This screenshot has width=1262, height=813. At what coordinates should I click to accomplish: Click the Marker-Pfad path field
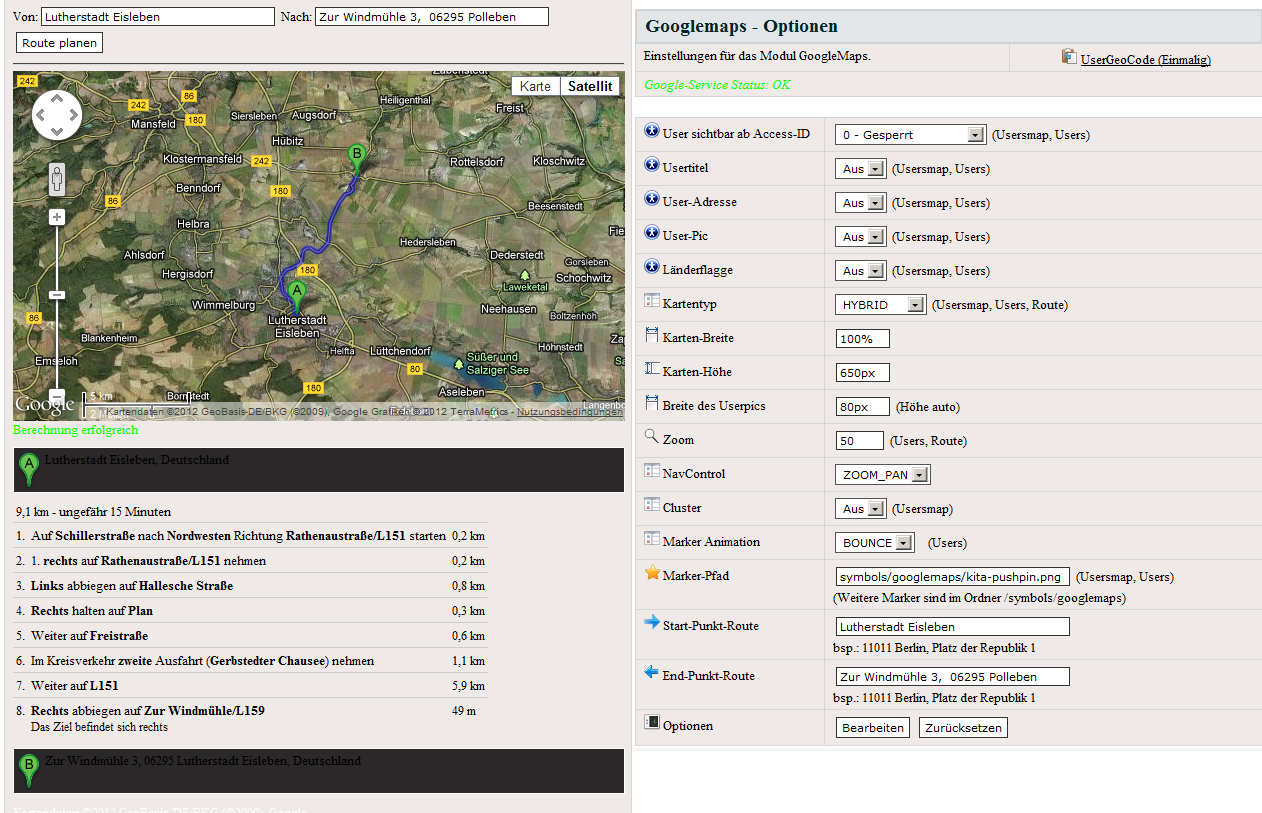pyautogui.click(x=953, y=577)
